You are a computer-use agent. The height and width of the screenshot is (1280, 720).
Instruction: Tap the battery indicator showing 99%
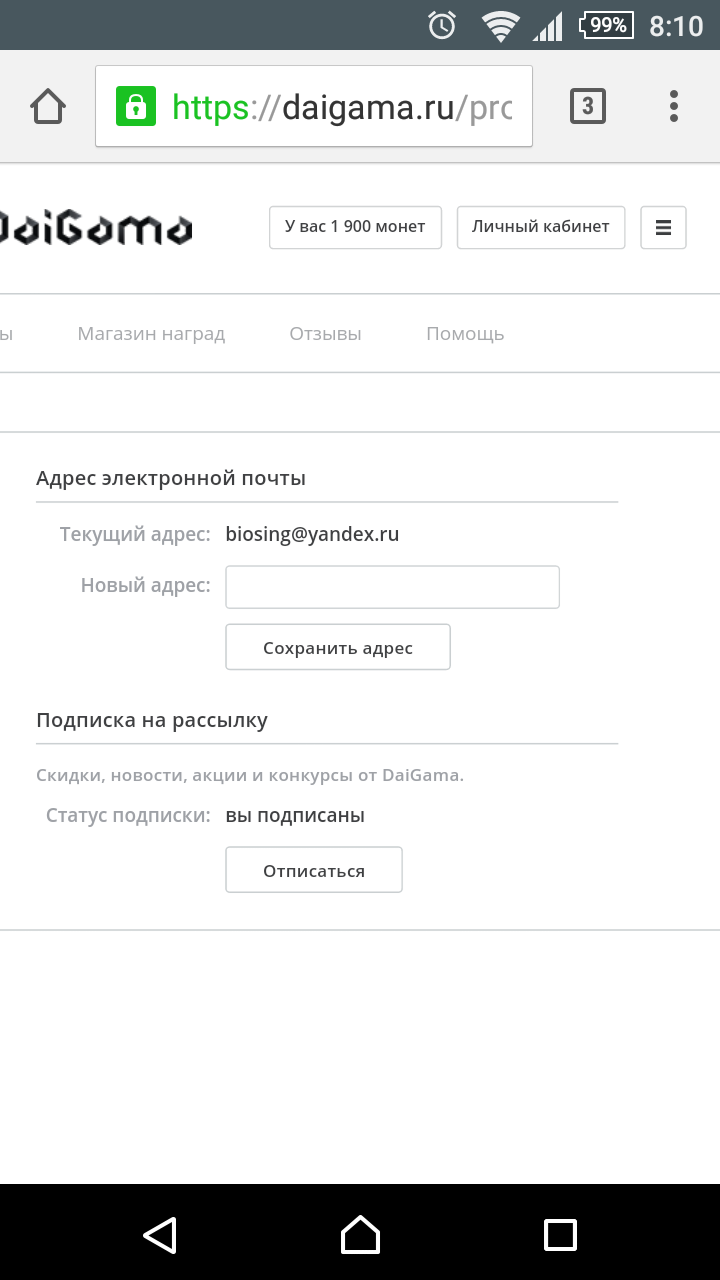[606, 25]
